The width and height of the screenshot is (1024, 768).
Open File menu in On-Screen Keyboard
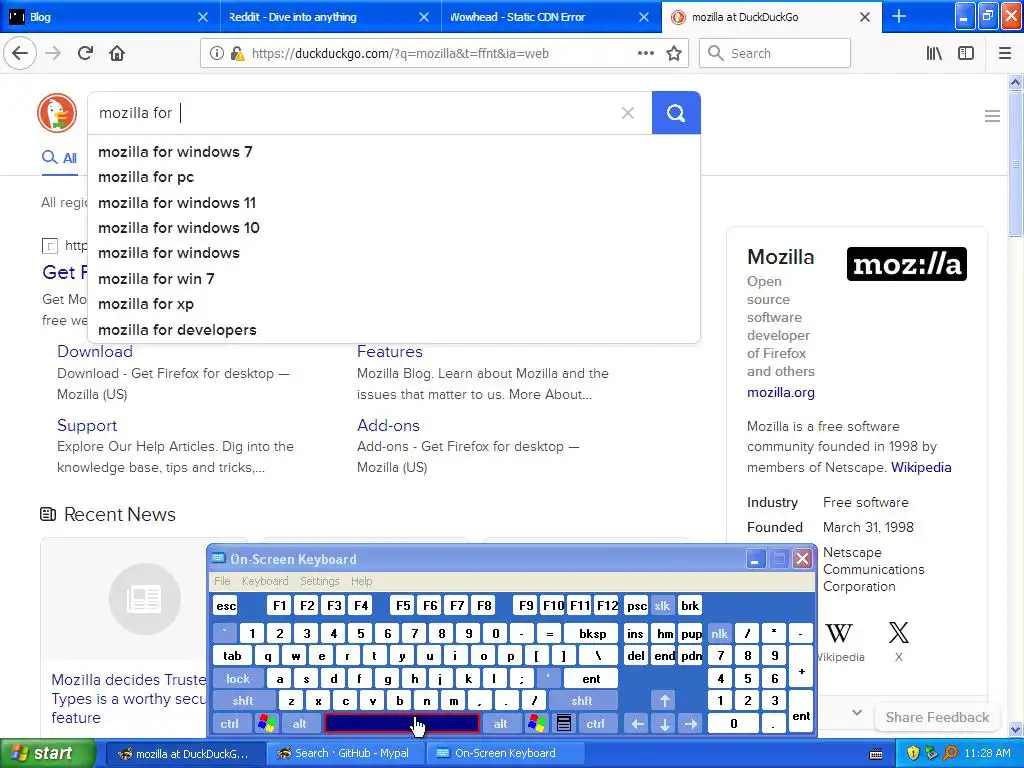pos(222,581)
